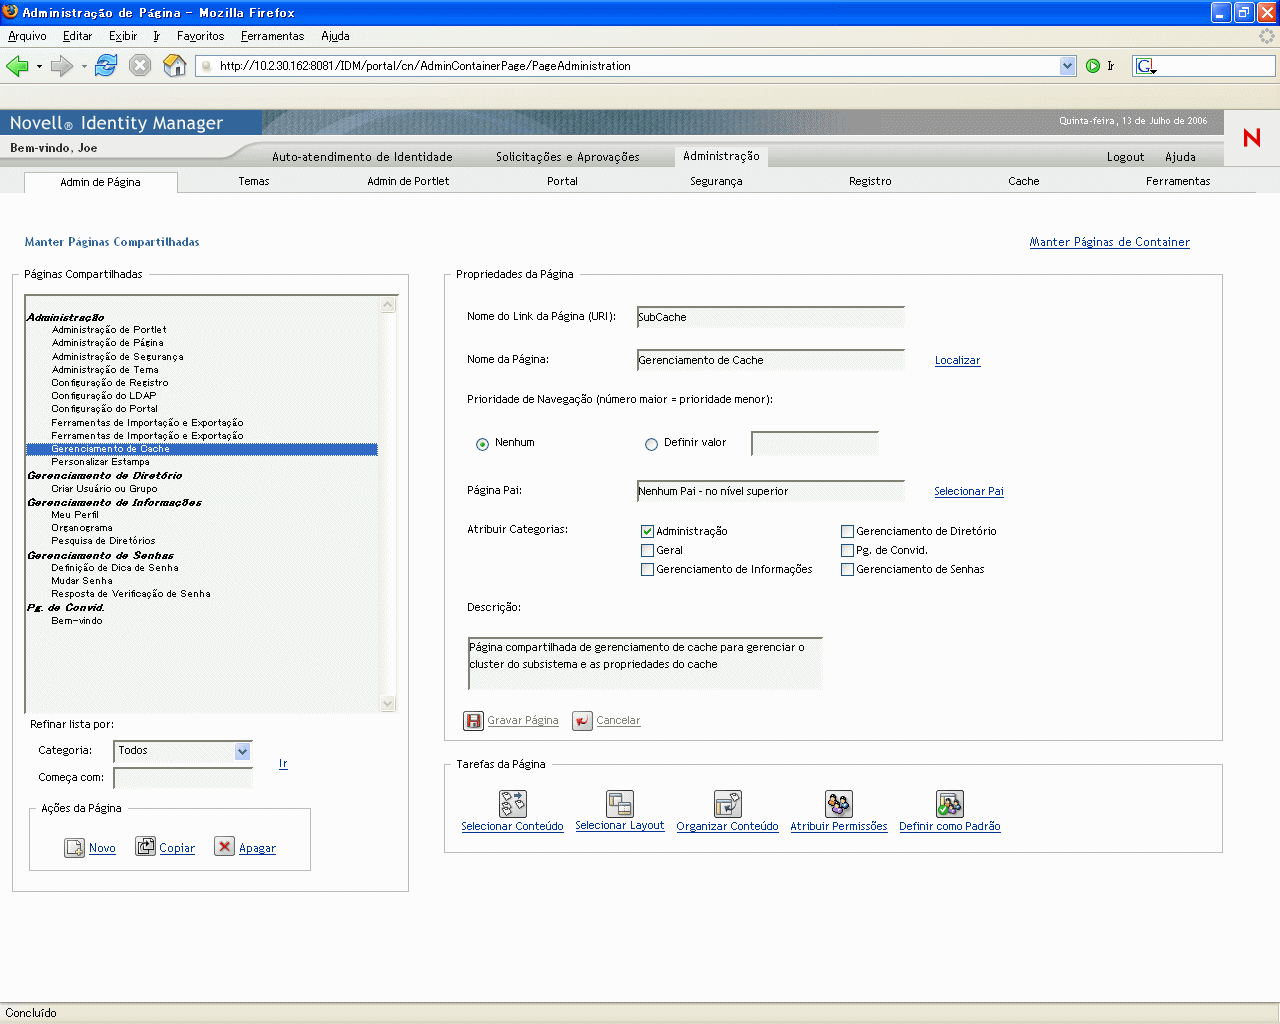Uncheck the Administração category checkbox
Viewport: 1280px width, 1024px height.
click(647, 532)
